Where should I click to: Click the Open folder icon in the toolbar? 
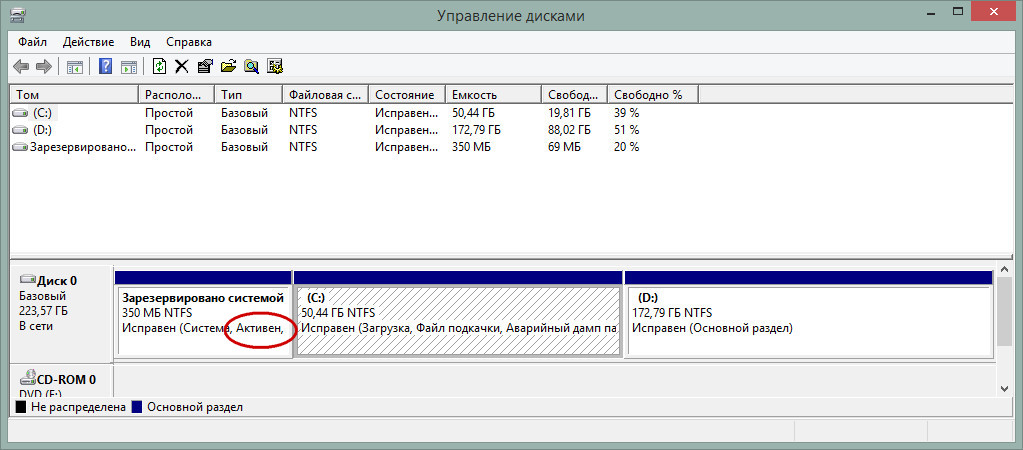tap(228, 66)
